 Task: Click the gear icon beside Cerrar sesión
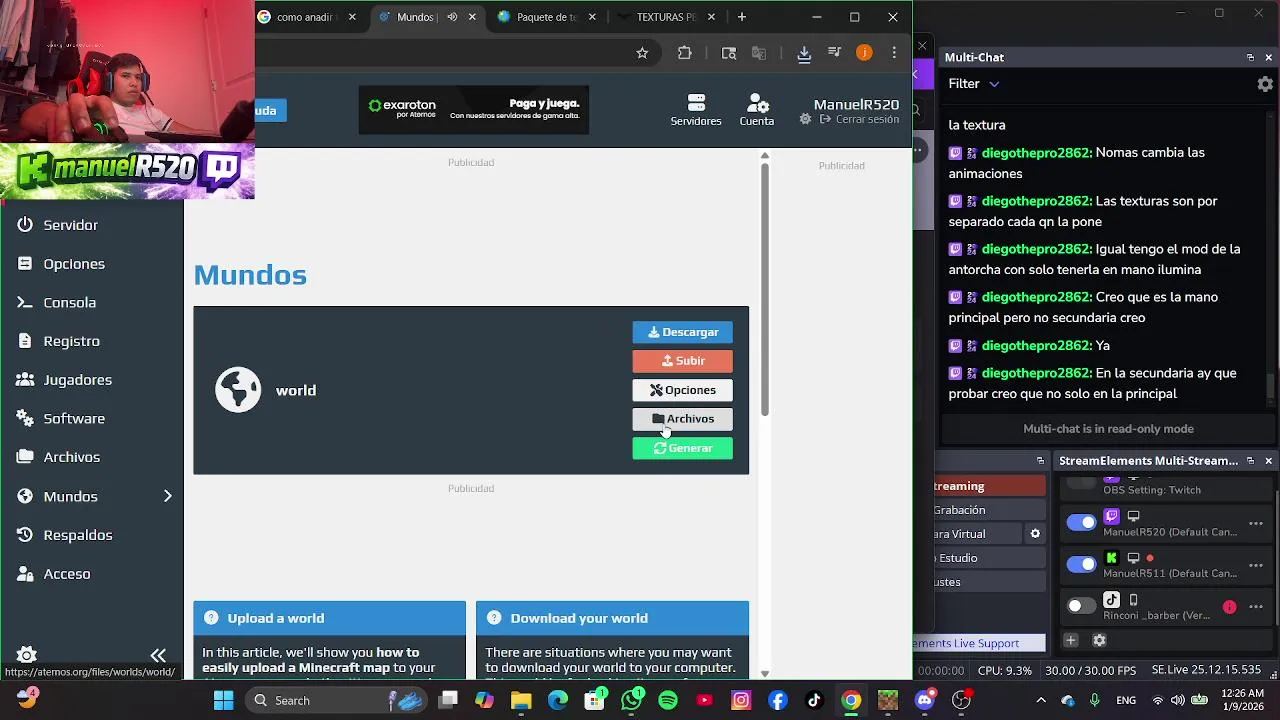[x=806, y=119]
